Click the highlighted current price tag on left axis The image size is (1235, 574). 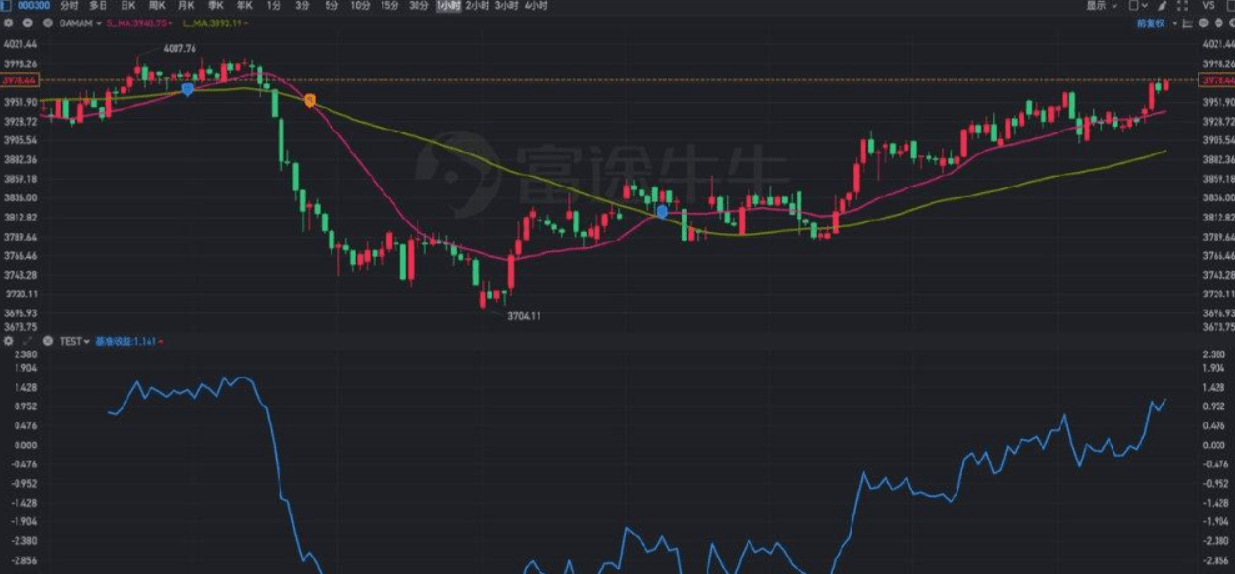point(19,79)
